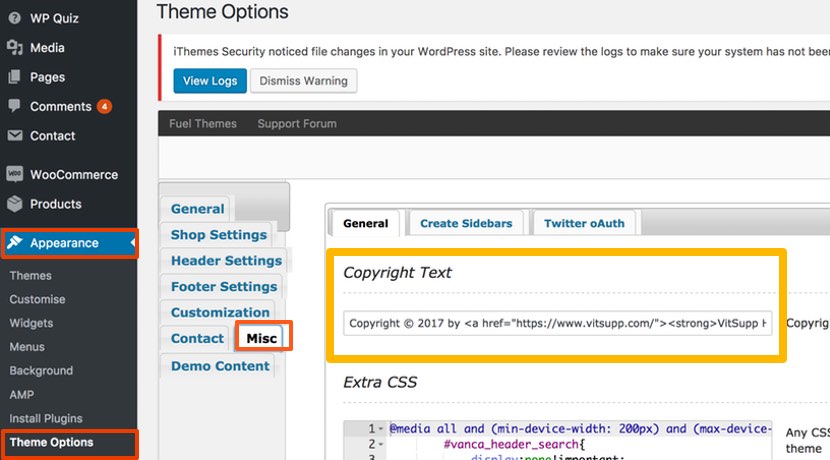Click the Media camera-music icon
Image resolution: width=830 pixels, height=460 pixels.
tap(15, 48)
